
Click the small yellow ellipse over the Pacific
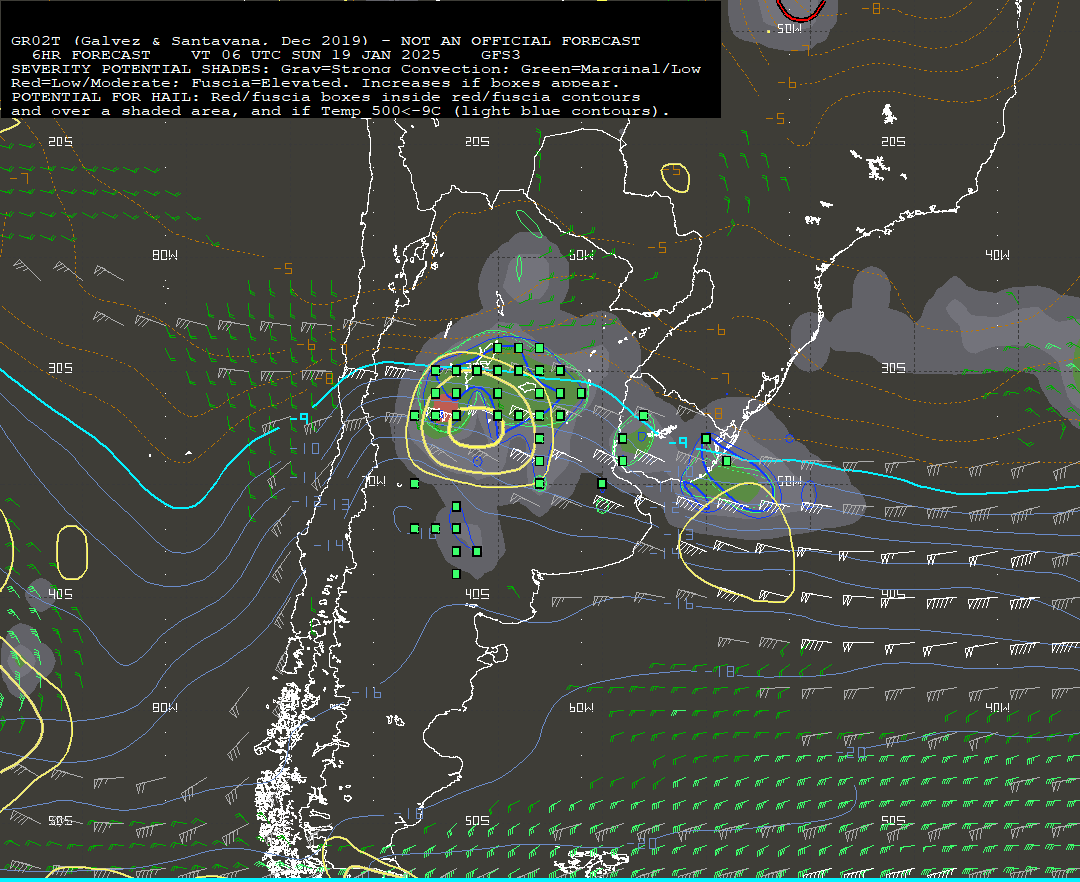(x=72, y=552)
